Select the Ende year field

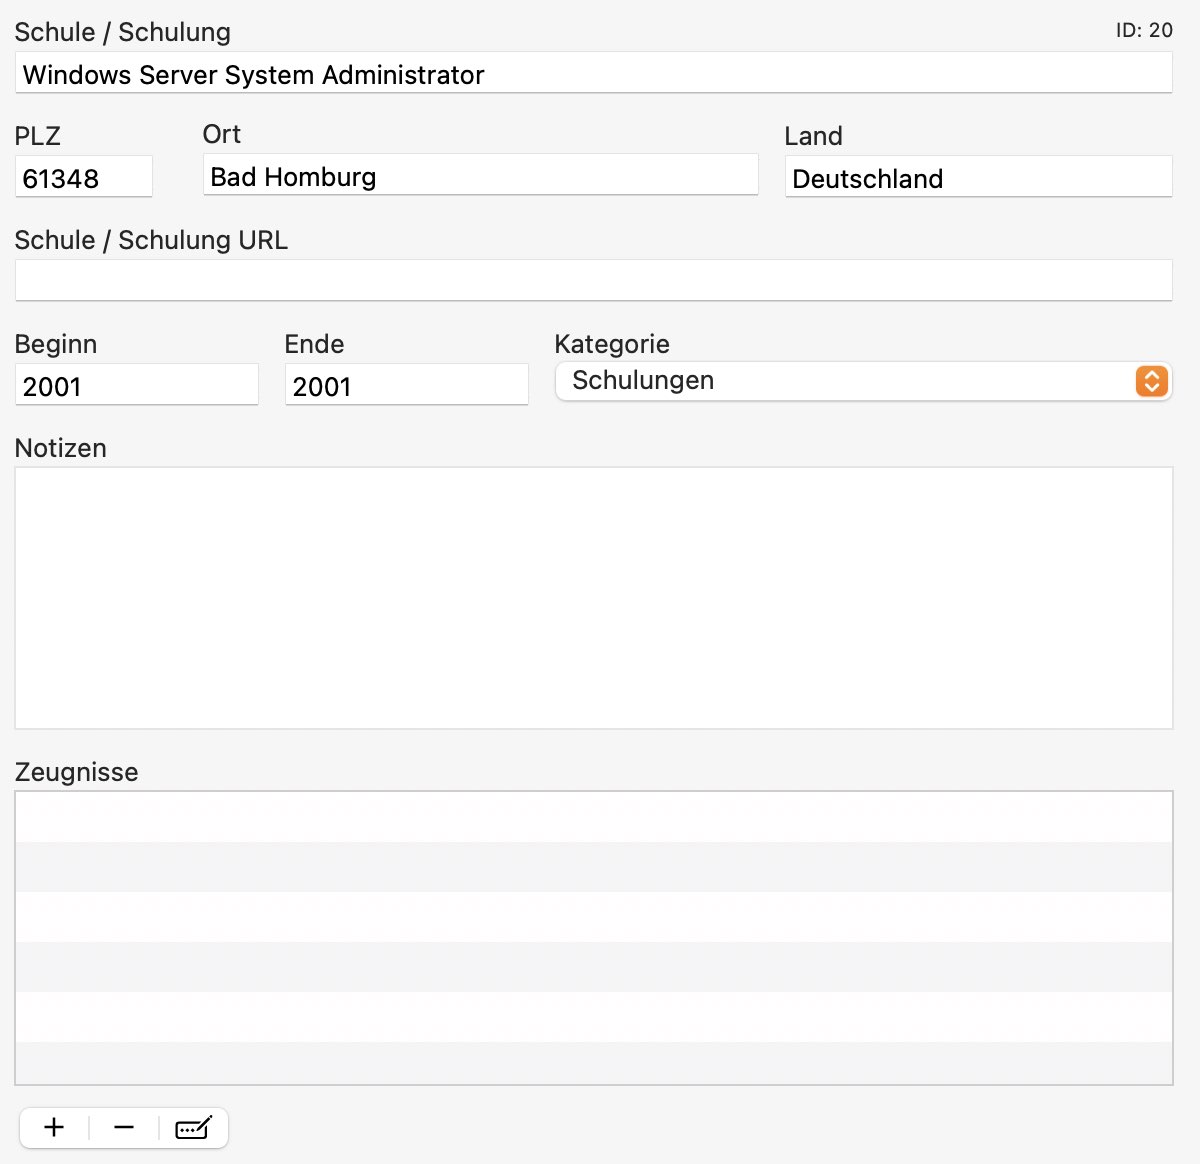tap(406, 385)
